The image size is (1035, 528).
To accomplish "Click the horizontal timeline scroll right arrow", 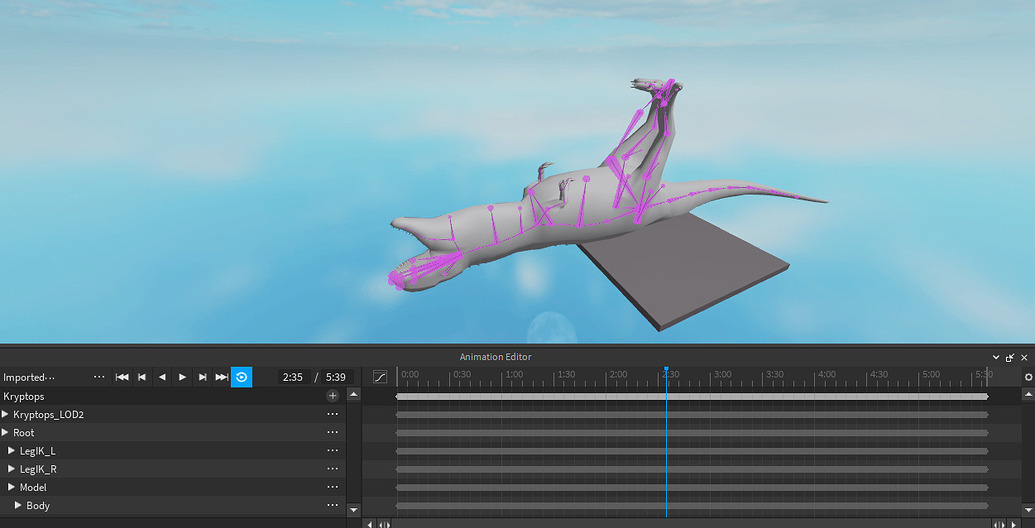I will 1015,524.
